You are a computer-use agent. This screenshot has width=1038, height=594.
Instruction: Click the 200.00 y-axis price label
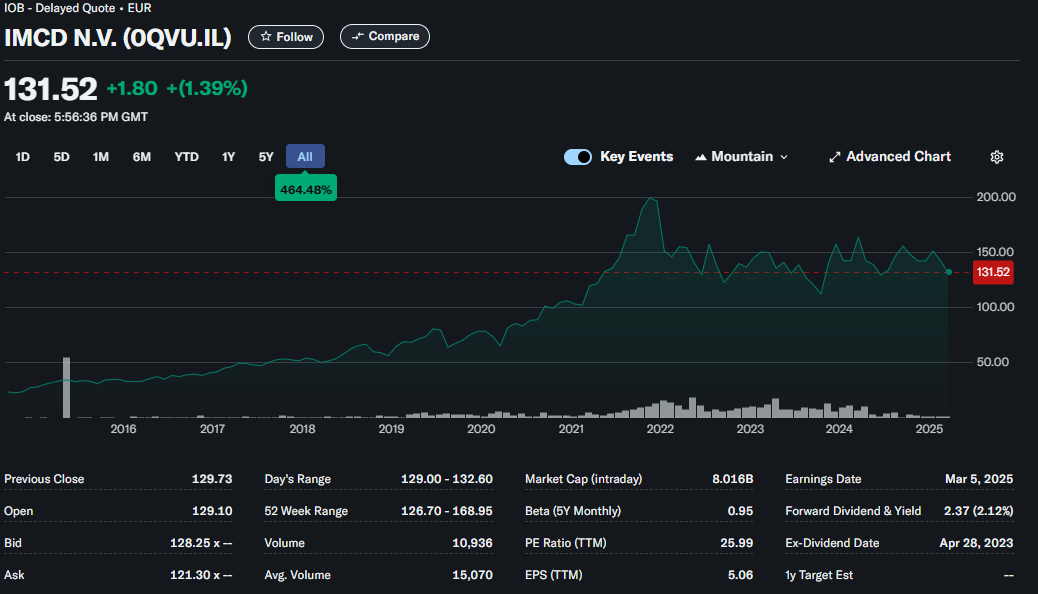[x=996, y=197]
